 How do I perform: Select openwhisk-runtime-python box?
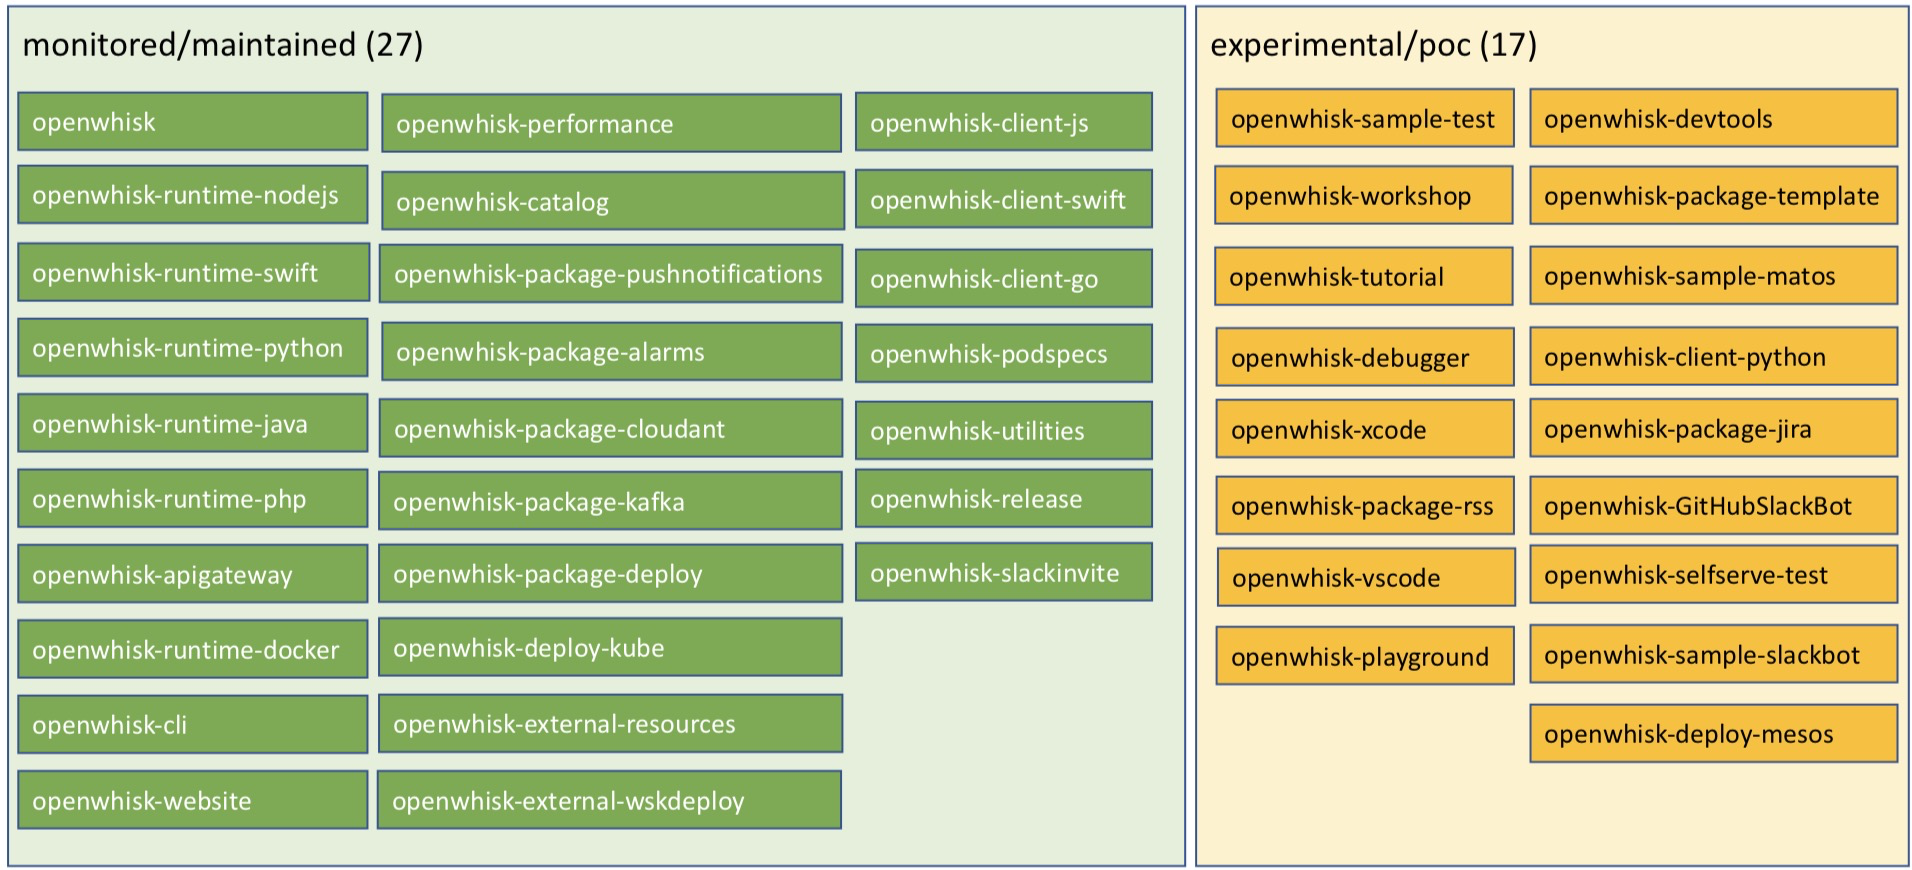(x=193, y=348)
